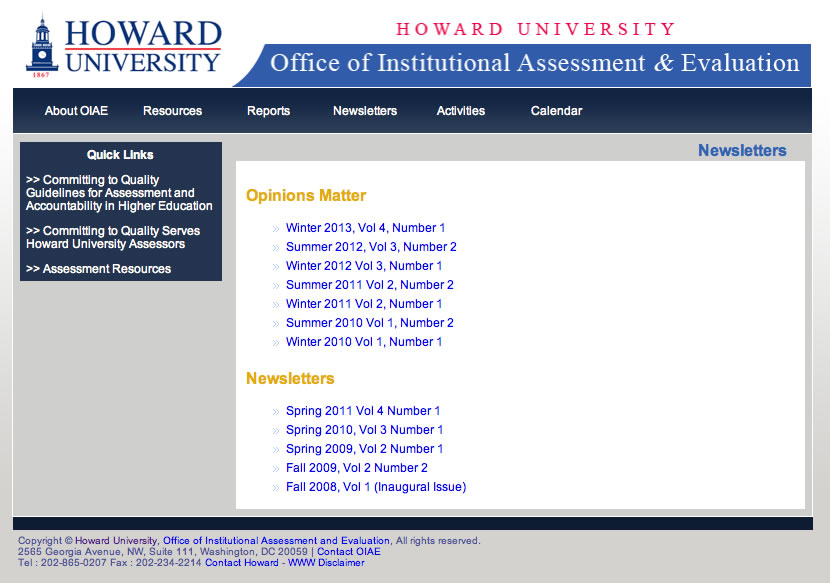The height and width of the screenshot is (583, 830).
Task: Open Winter 2013, Vol 4, Number 1
Action: tap(365, 228)
